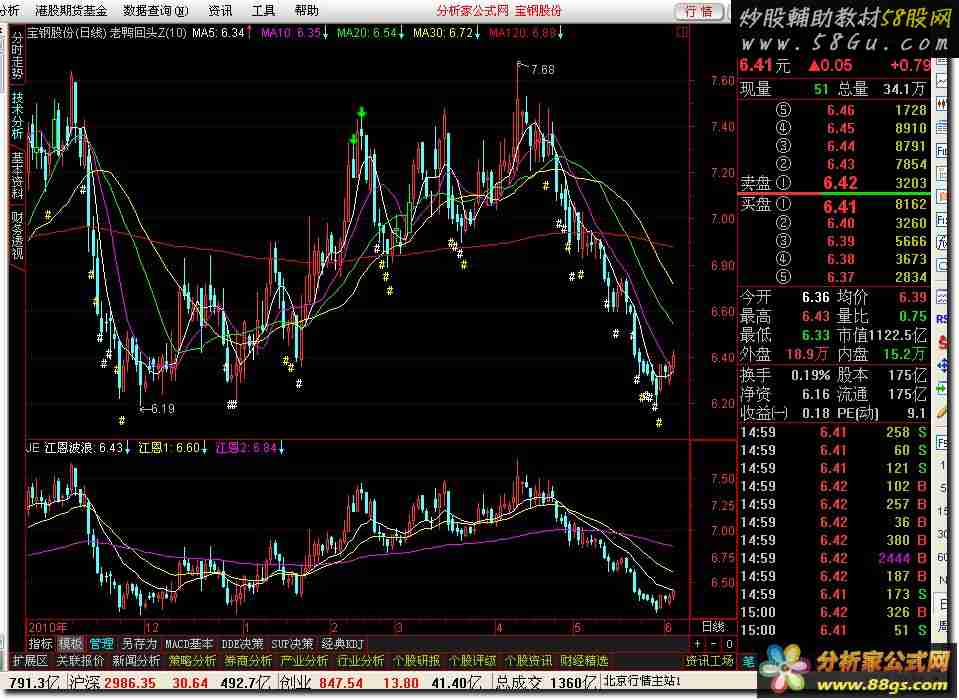Click the 另存为 button below the chart
This screenshot has width=959, height=700.
tap(138, 643)
